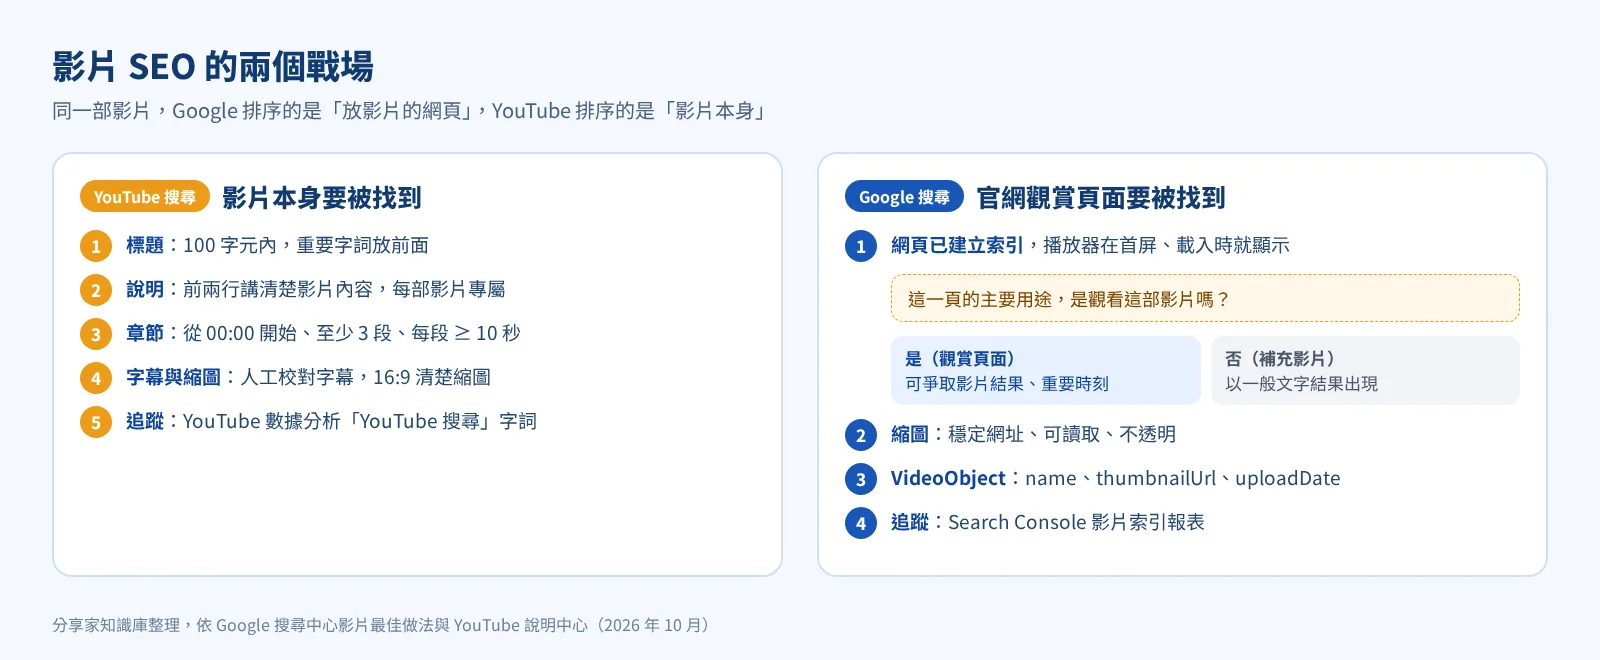Click the orange number 5 circle beside 追蹤
The width and height of the screenshot is (1600, 660).
click(96, 422)
